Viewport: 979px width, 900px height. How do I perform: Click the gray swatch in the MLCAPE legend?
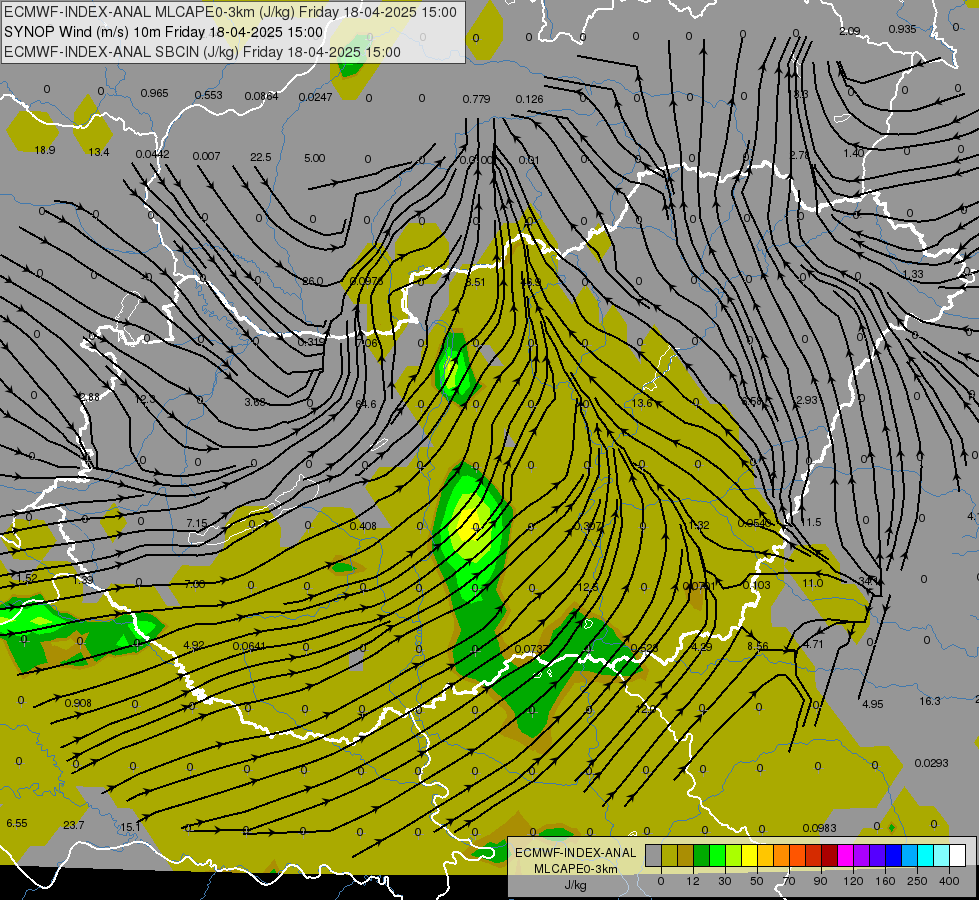point(654,855)
